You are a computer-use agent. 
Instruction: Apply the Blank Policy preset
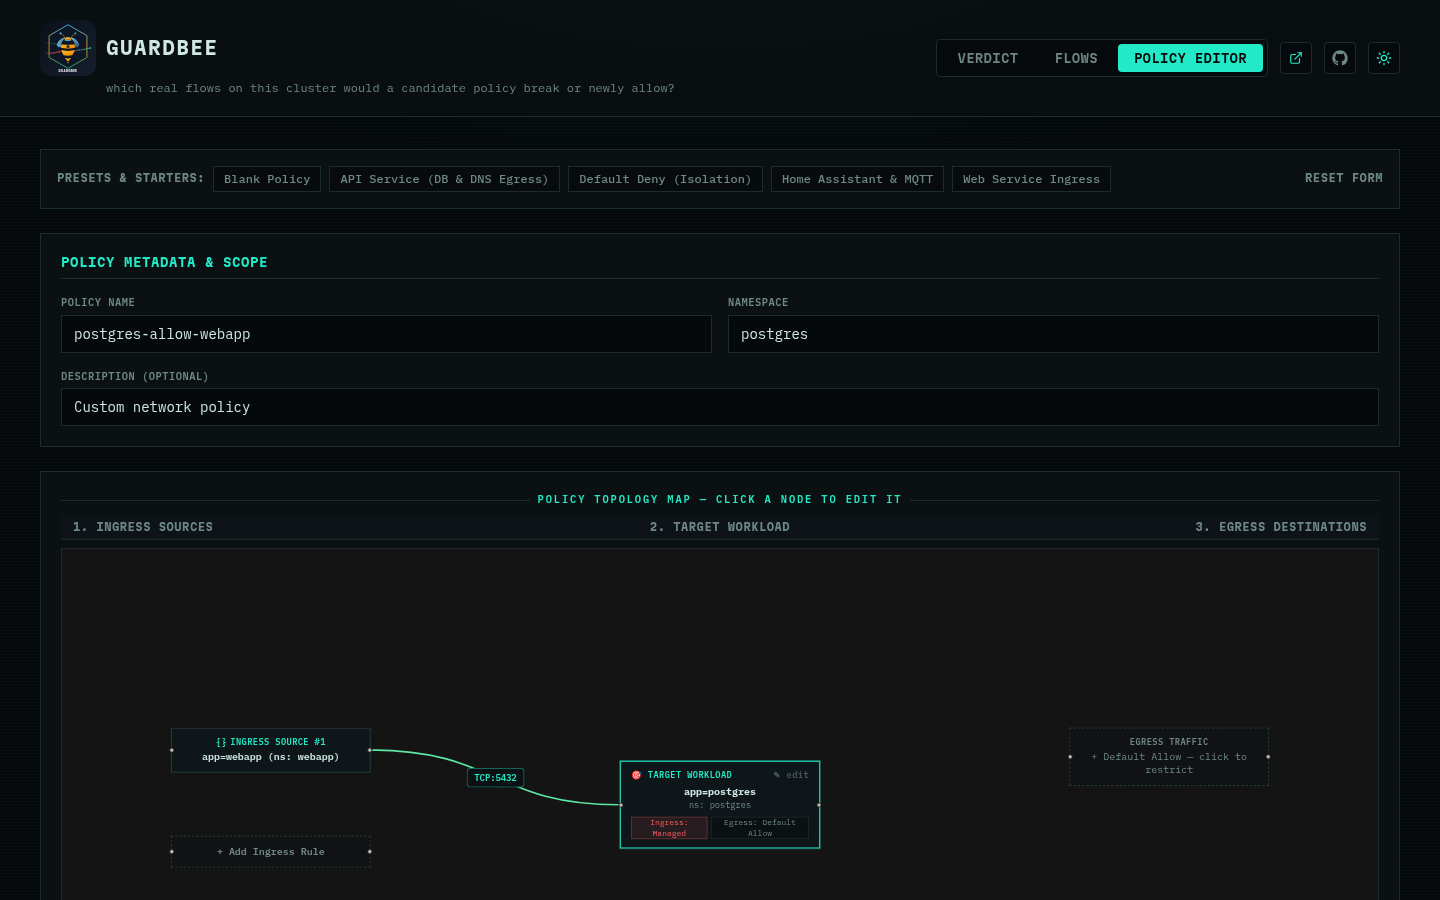267,179
